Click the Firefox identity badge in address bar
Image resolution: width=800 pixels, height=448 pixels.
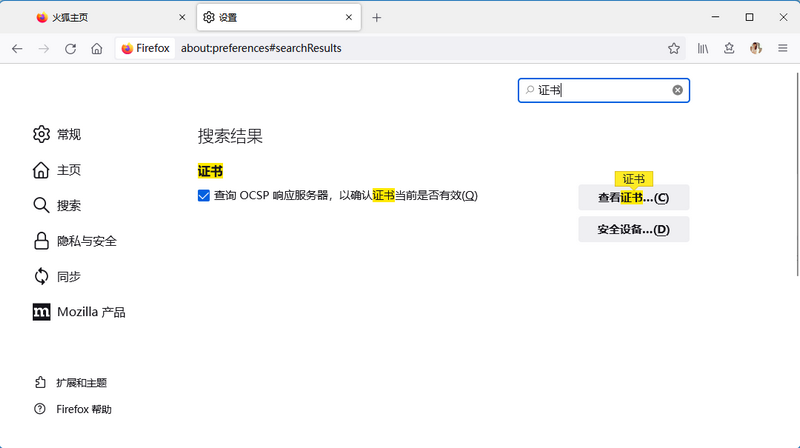pos(145,48)
